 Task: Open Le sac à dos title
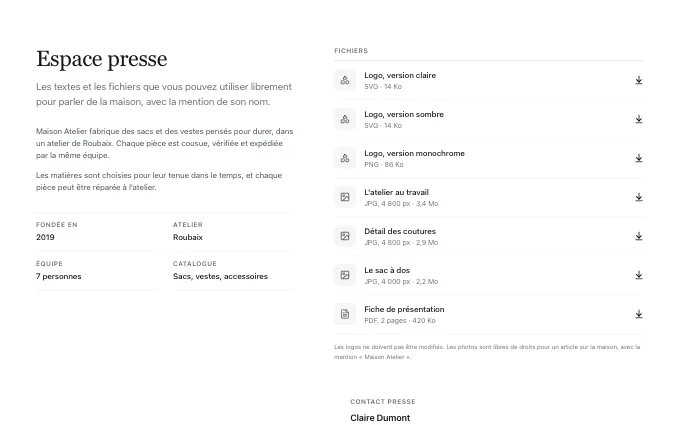(x=387, y=271)
